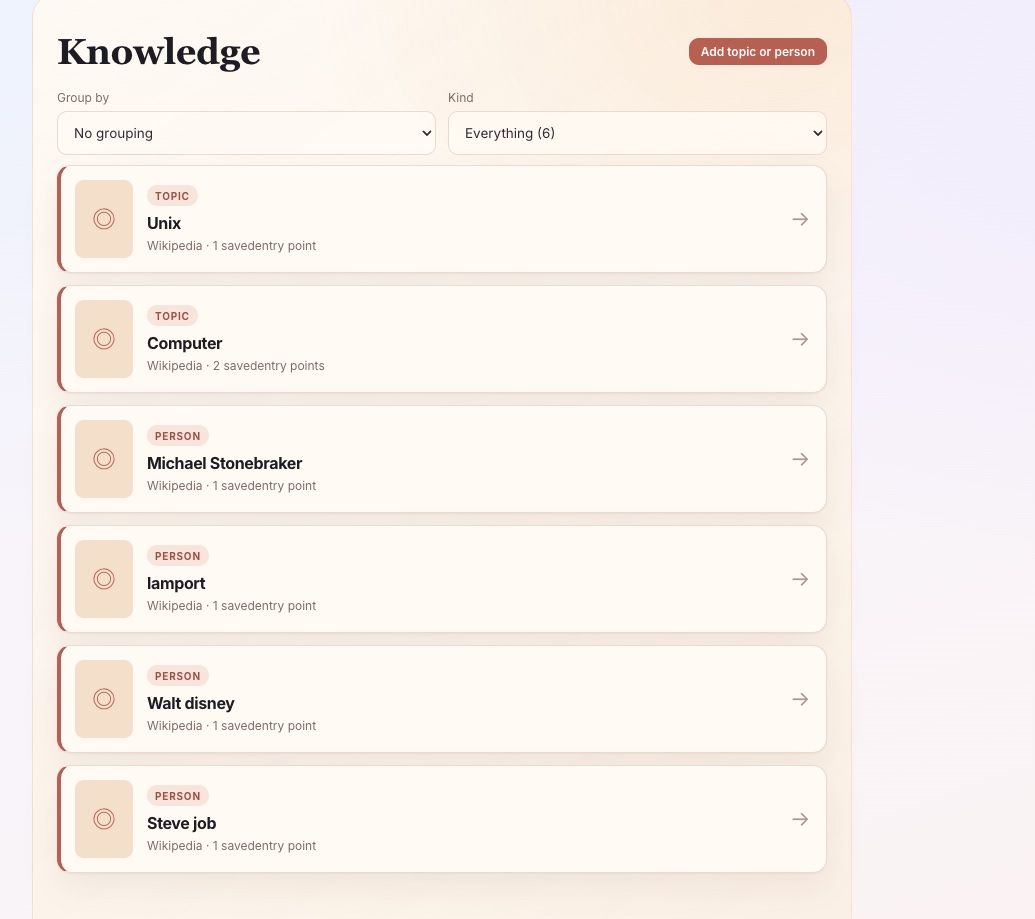Click Wikipedia subtitle under lamport
The height and width of the screenshot is (919, 1035).
(x=232, y=605)
